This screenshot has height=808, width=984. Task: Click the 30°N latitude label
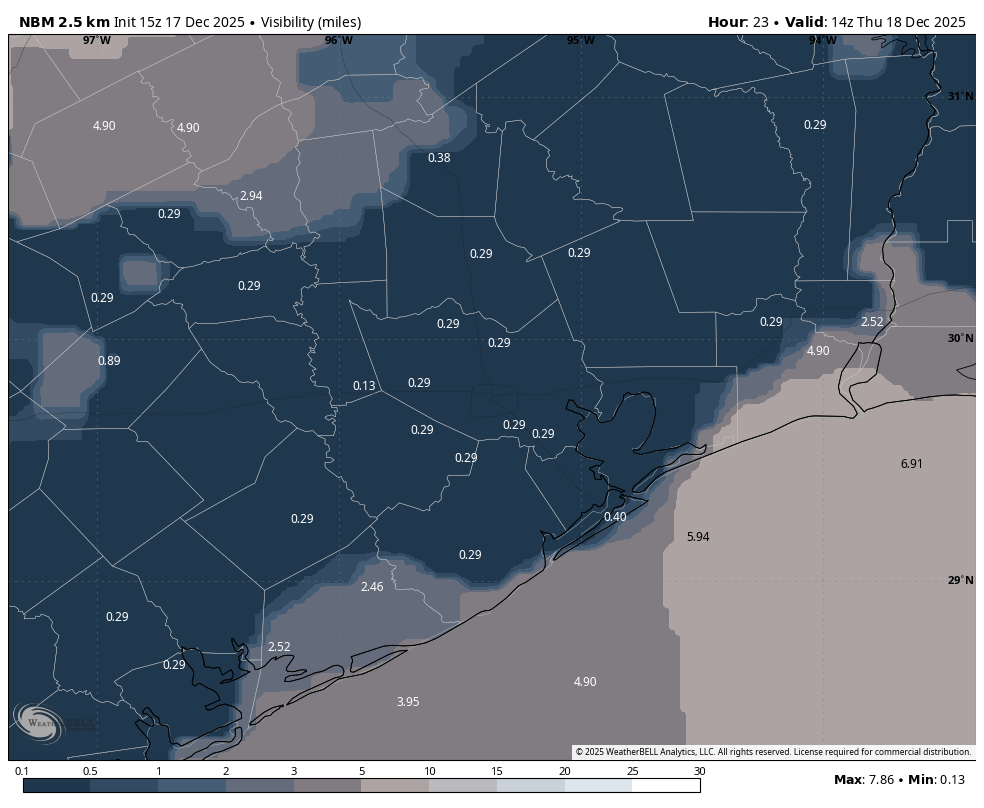[960, 338]
